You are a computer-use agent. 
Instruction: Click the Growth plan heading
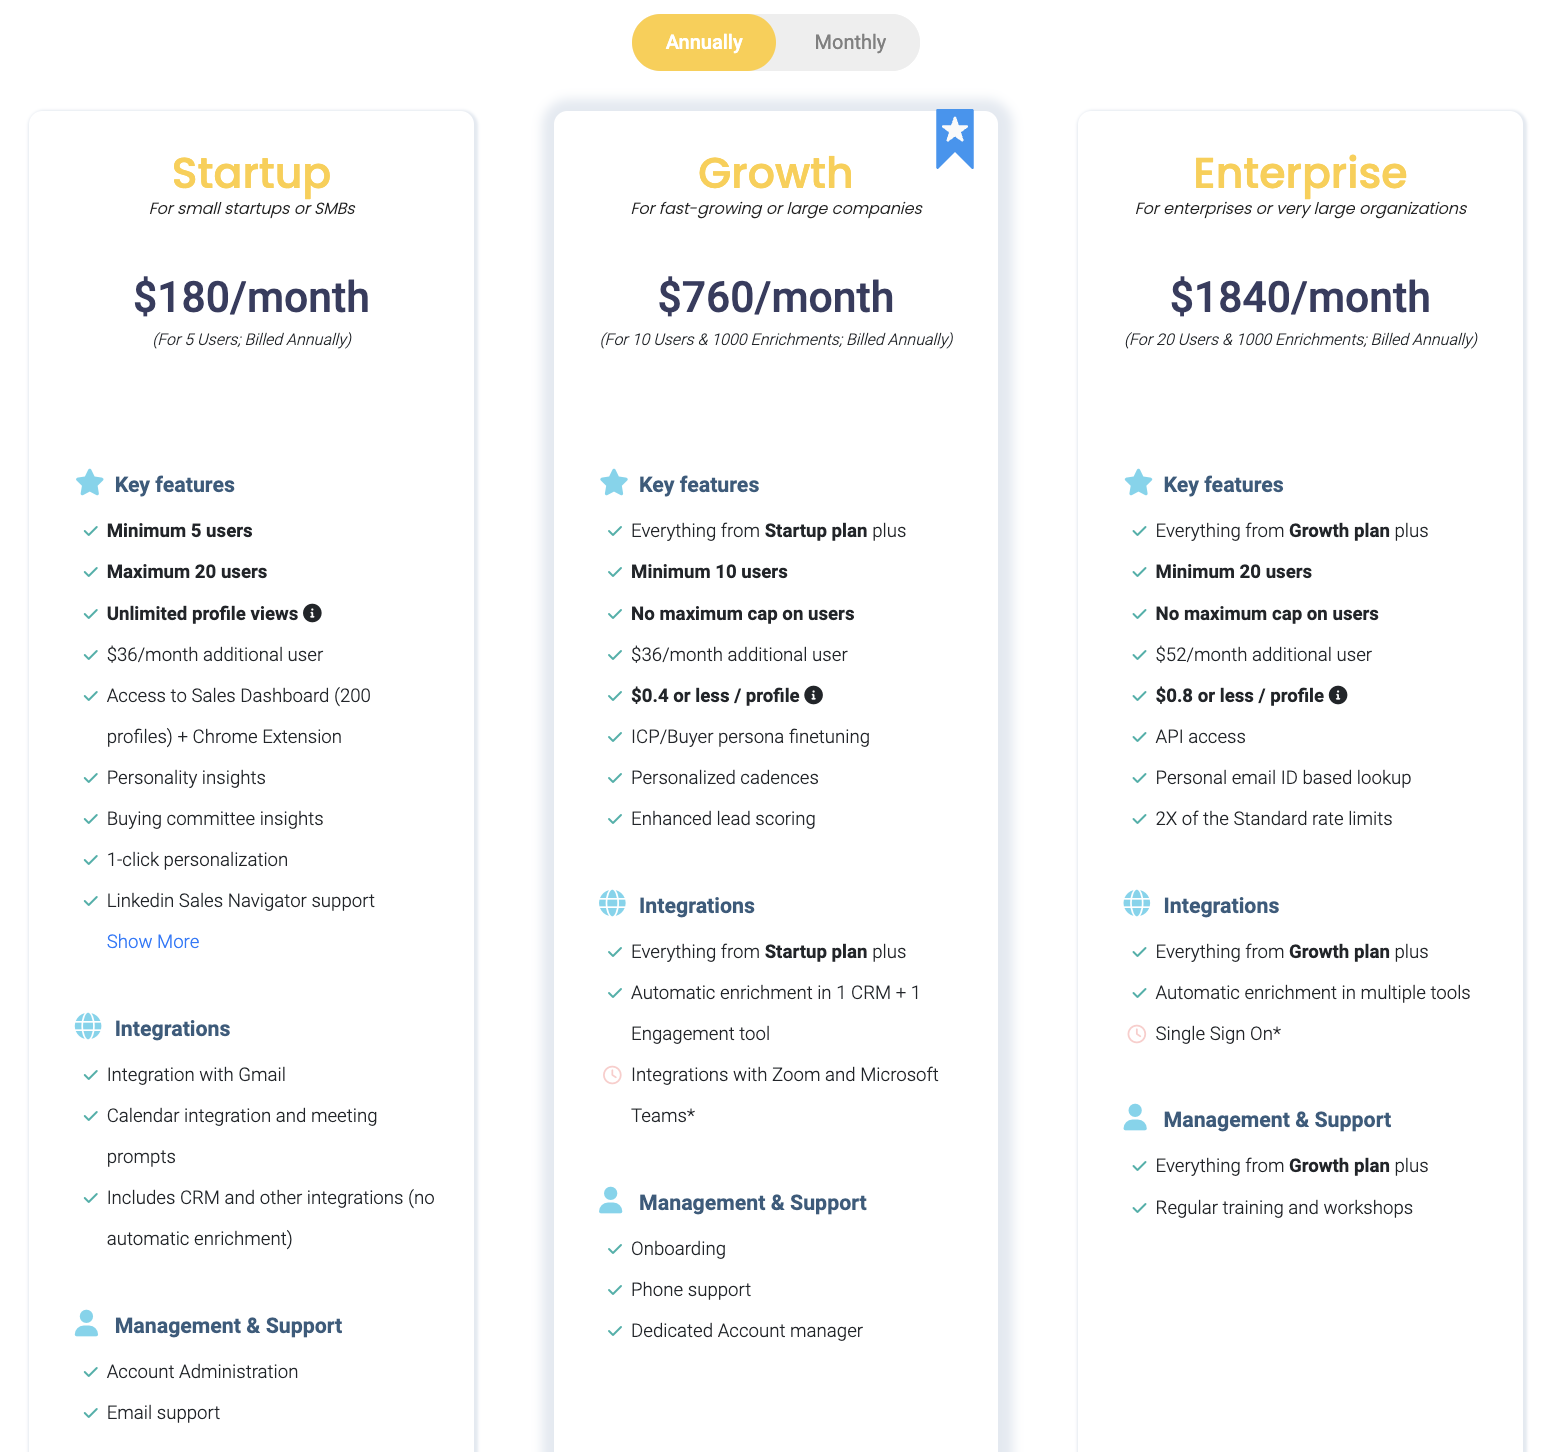pyautogui.click(x=775, y=173)
